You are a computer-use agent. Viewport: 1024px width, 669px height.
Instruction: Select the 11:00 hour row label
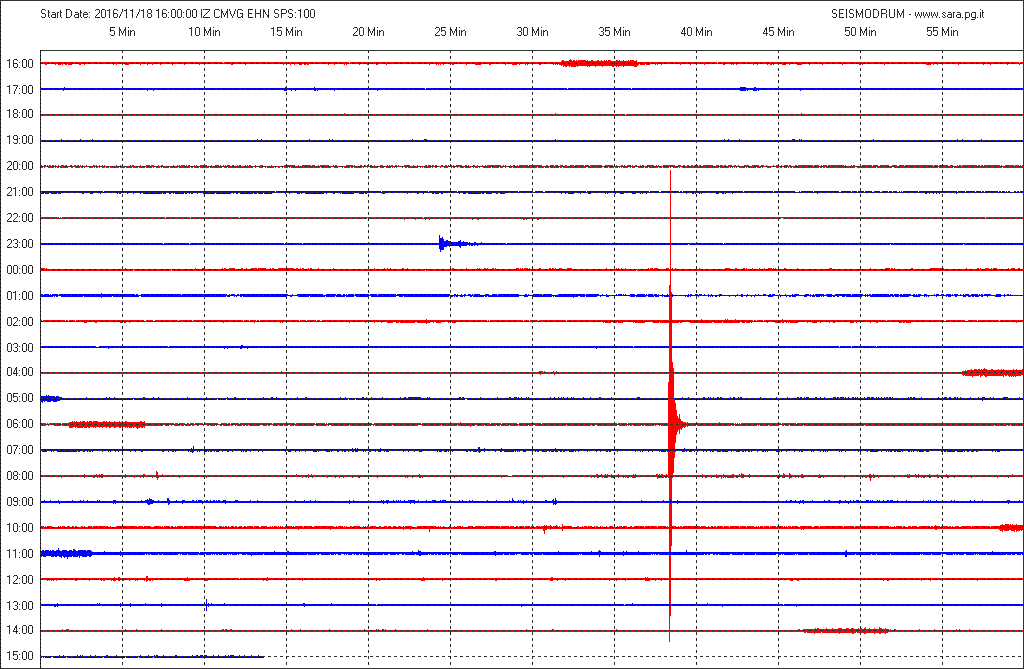pos(20,554)
